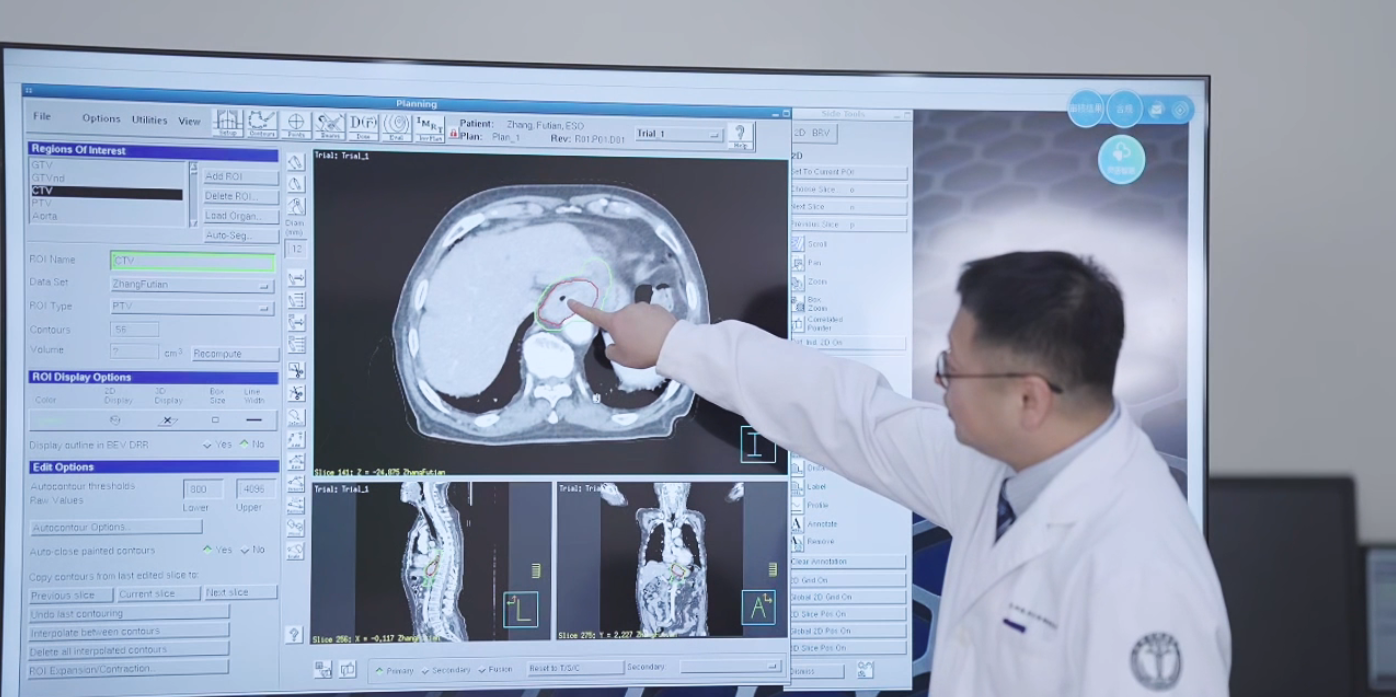The width and height of the screenshot is (1396, 697).
Task: Click the Add ROI button
Action: tap(241, 177)
